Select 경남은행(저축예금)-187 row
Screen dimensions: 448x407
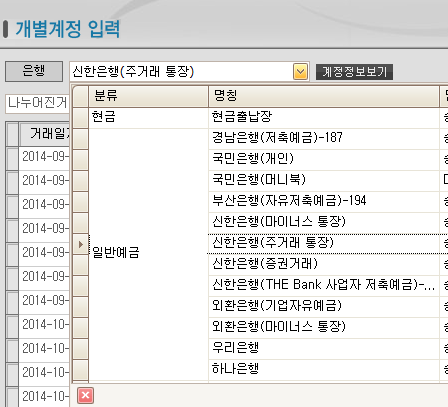pyautogui.click(x=324, y=138)
